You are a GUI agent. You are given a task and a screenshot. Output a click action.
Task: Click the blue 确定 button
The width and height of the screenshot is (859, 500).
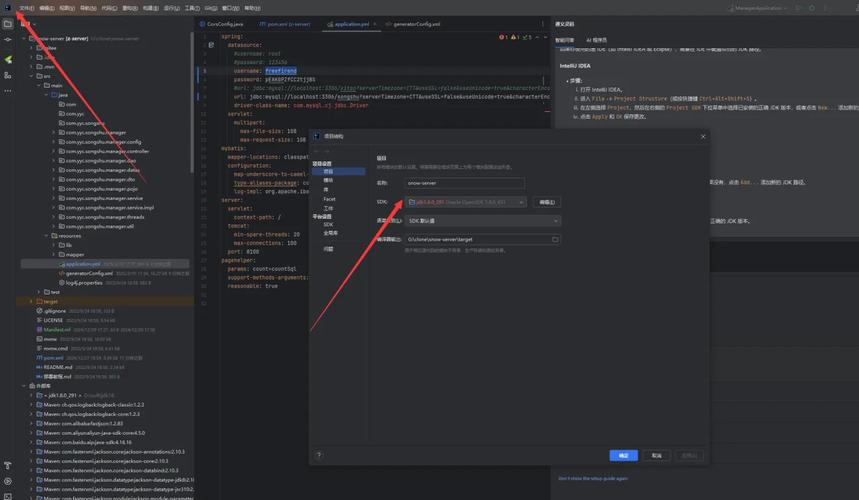coord(623,455)
